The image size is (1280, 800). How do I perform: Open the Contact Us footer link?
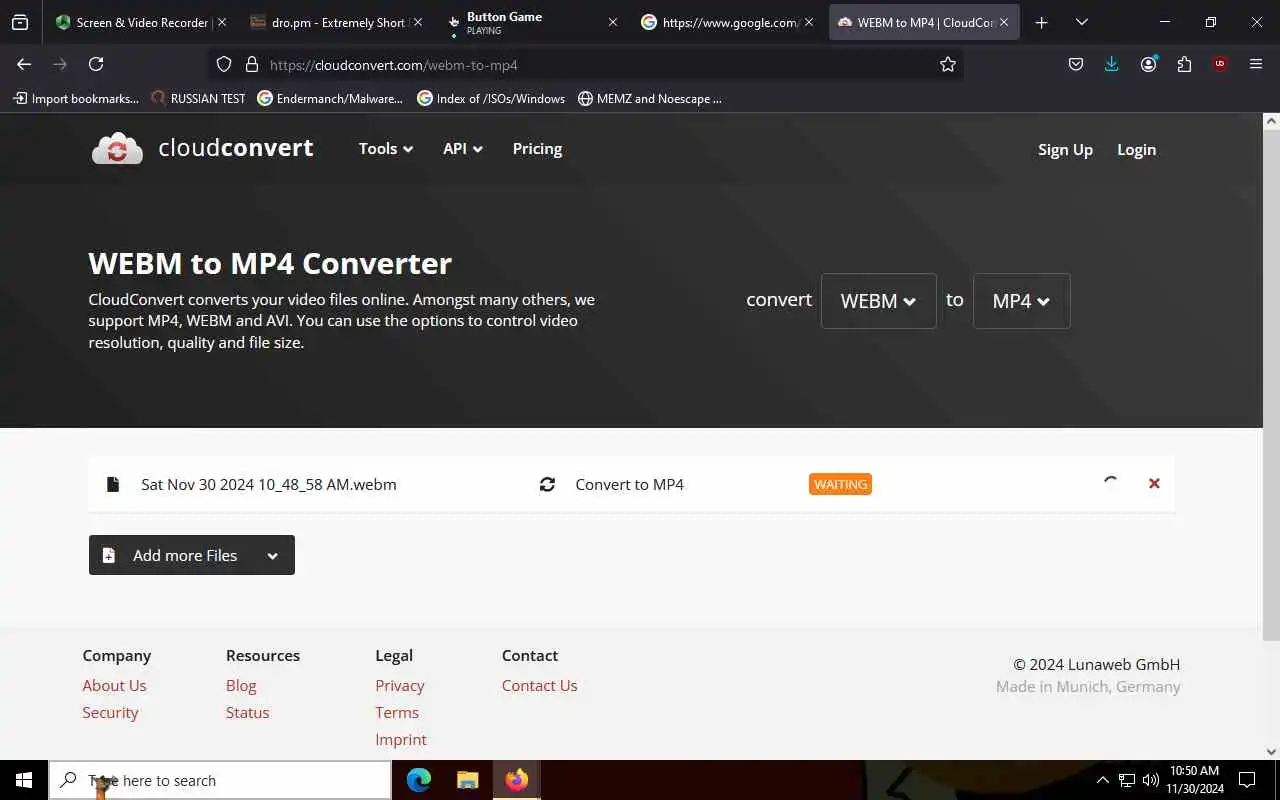pos(539,685)
